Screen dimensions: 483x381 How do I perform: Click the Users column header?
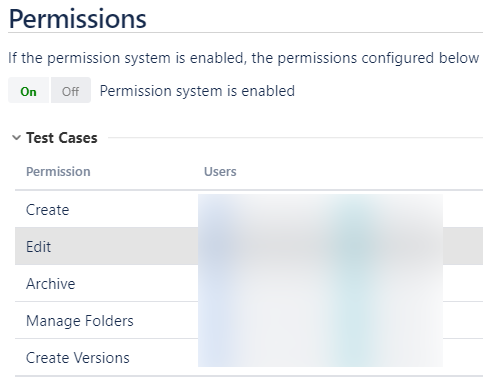pos(220,172)
